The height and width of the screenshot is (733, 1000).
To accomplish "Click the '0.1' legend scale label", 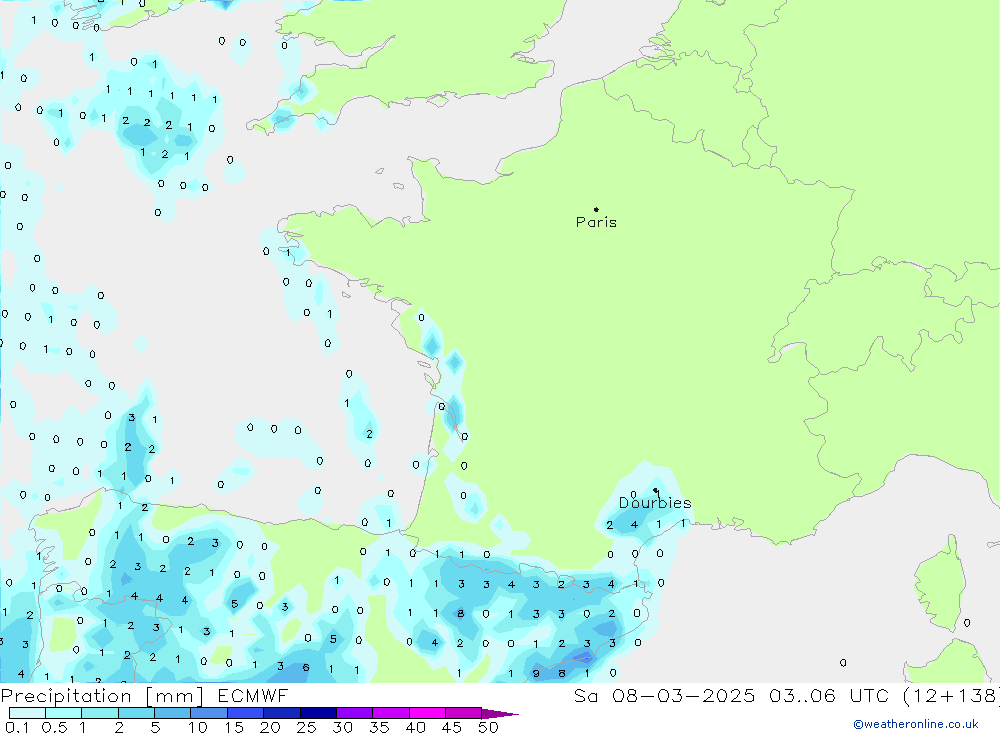I will [x=17, y=727].
